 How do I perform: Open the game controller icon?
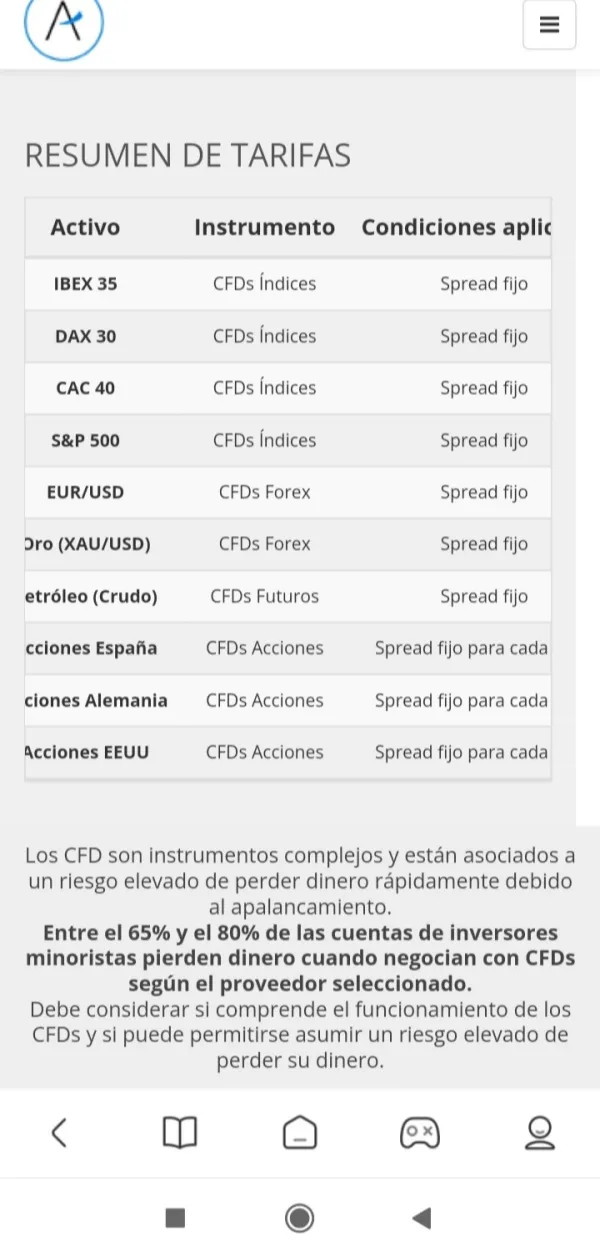[419, 1132]
